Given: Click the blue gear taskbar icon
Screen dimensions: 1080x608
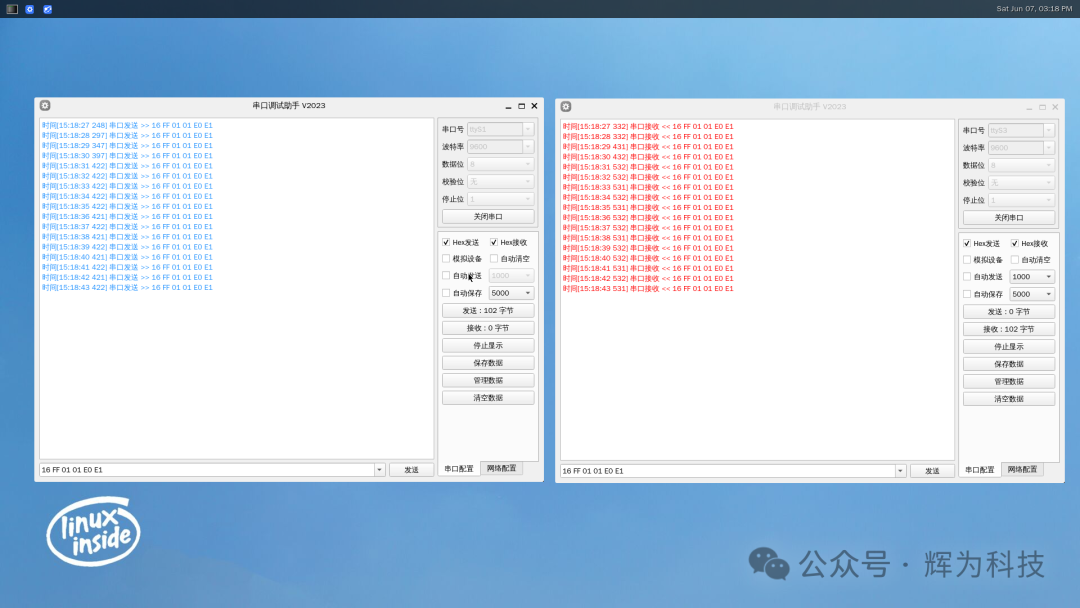Looking at the screenshot, I should tap(28, 7).
